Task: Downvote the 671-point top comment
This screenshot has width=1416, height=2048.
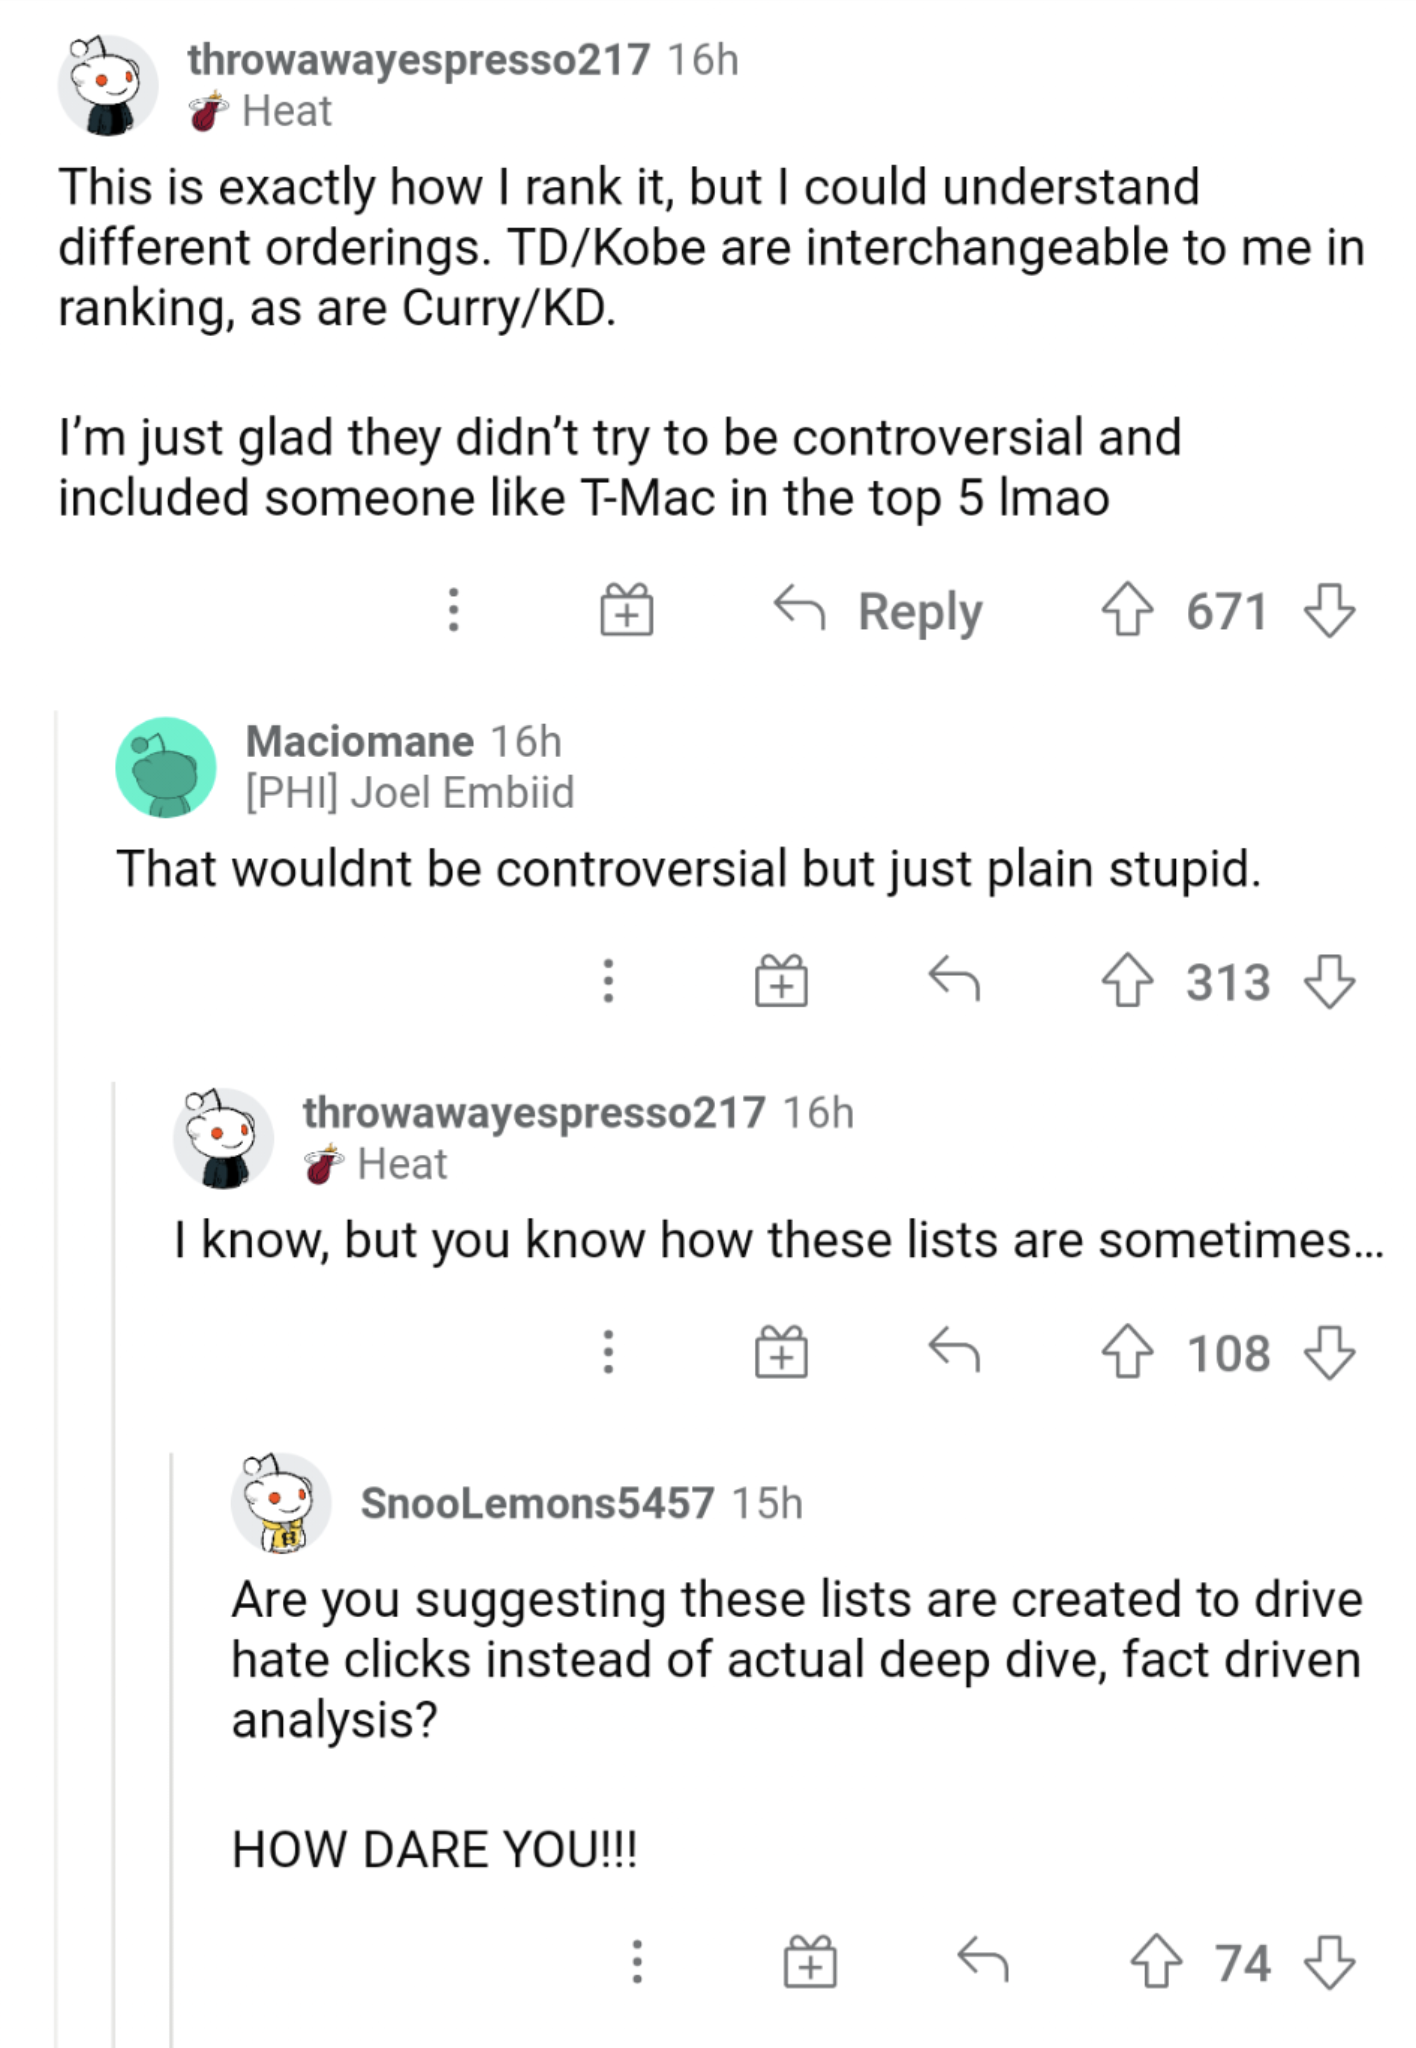Action: (1330, 611)
